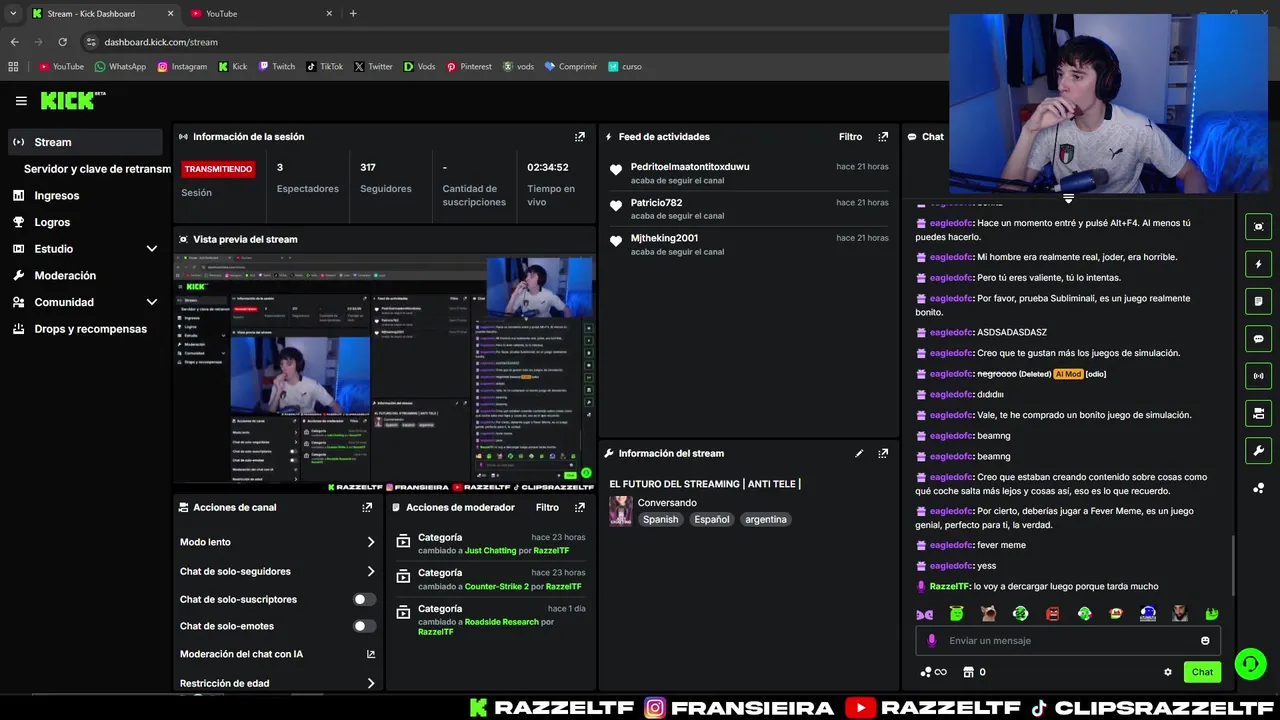Click the broadcast signal icon in right toolbar

(1259, 376)
